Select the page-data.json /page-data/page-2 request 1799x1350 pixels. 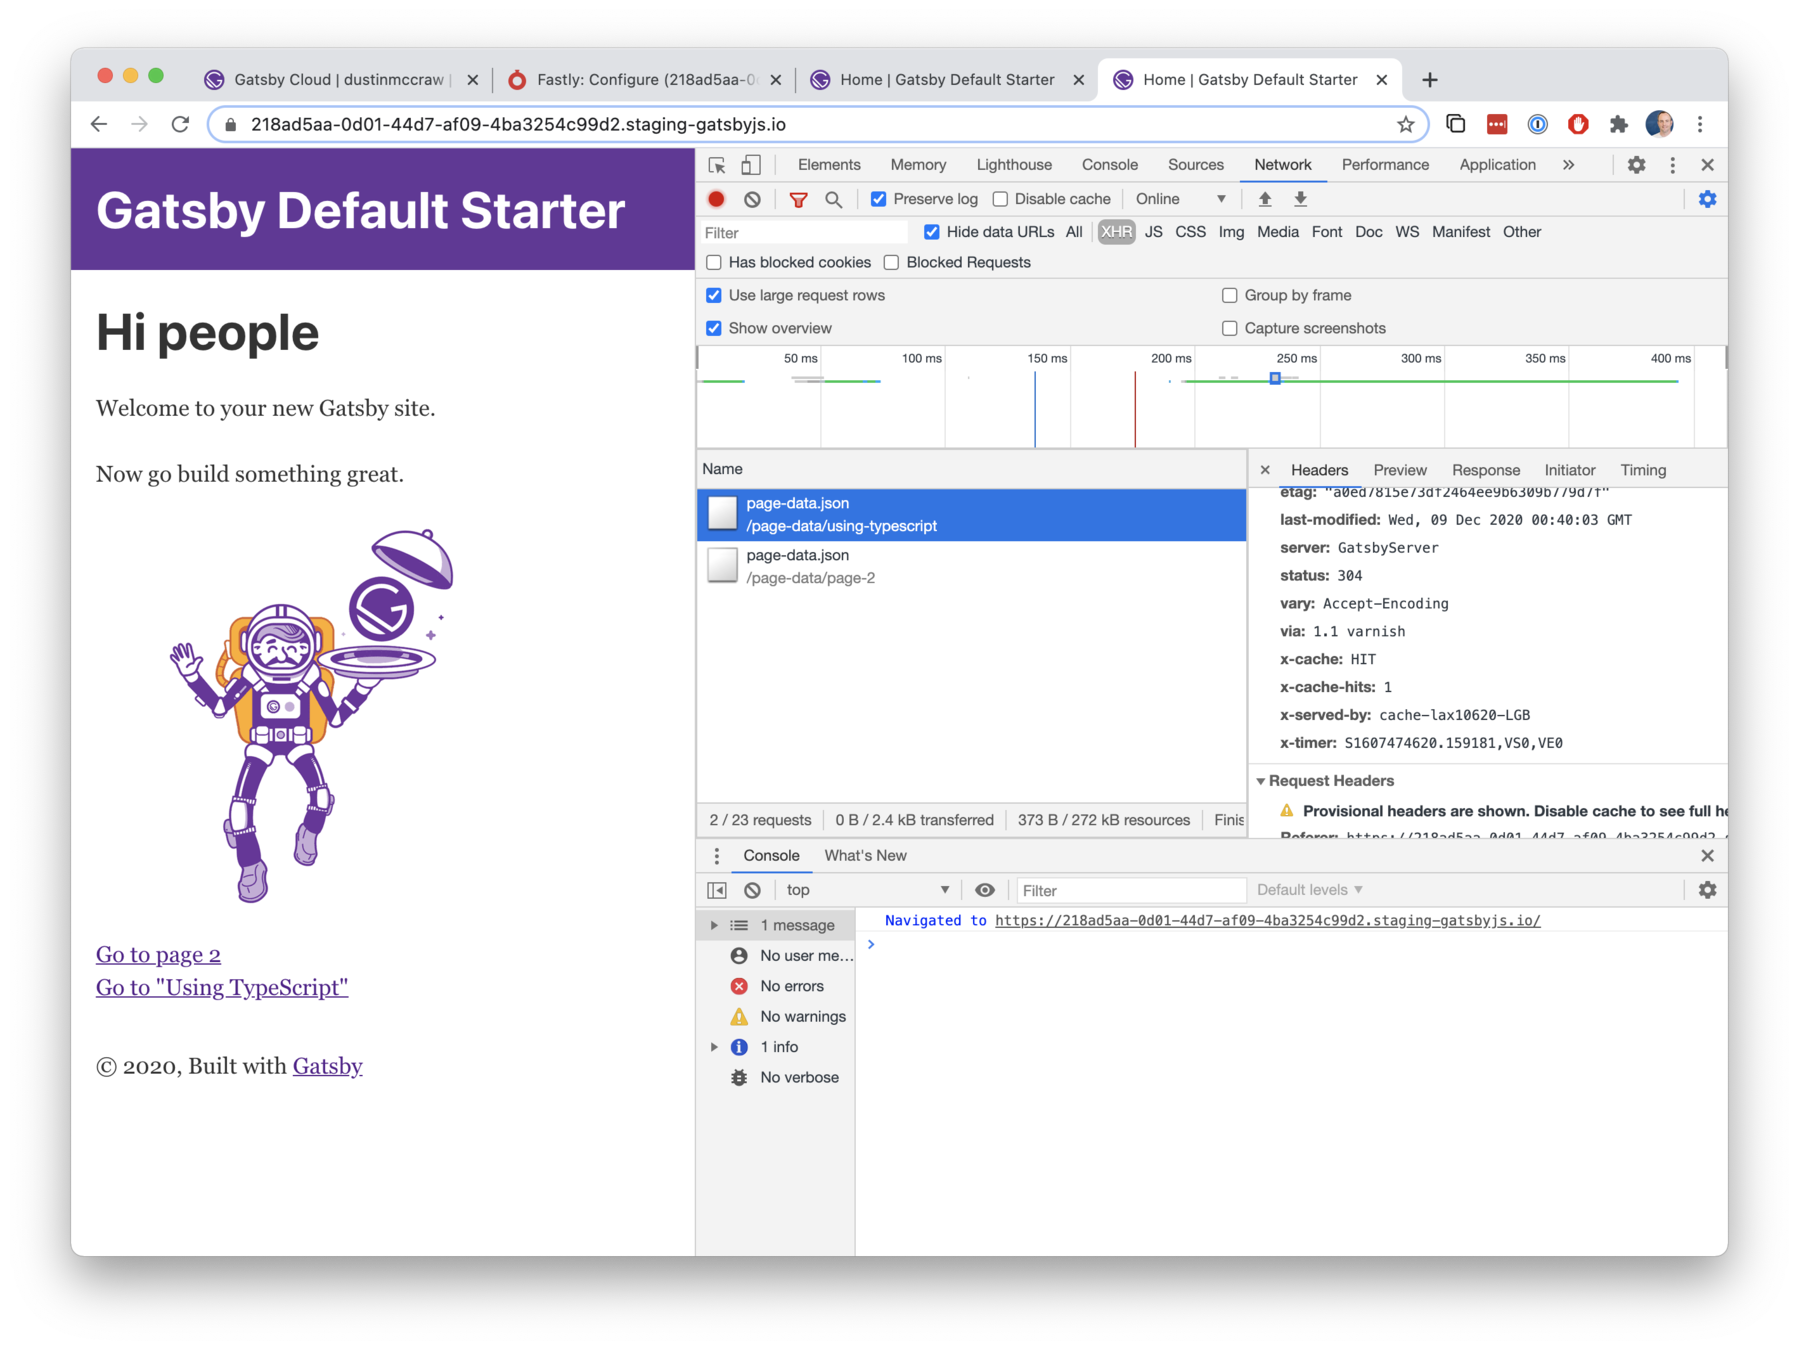pyautogui.click(x=971, y=567)
